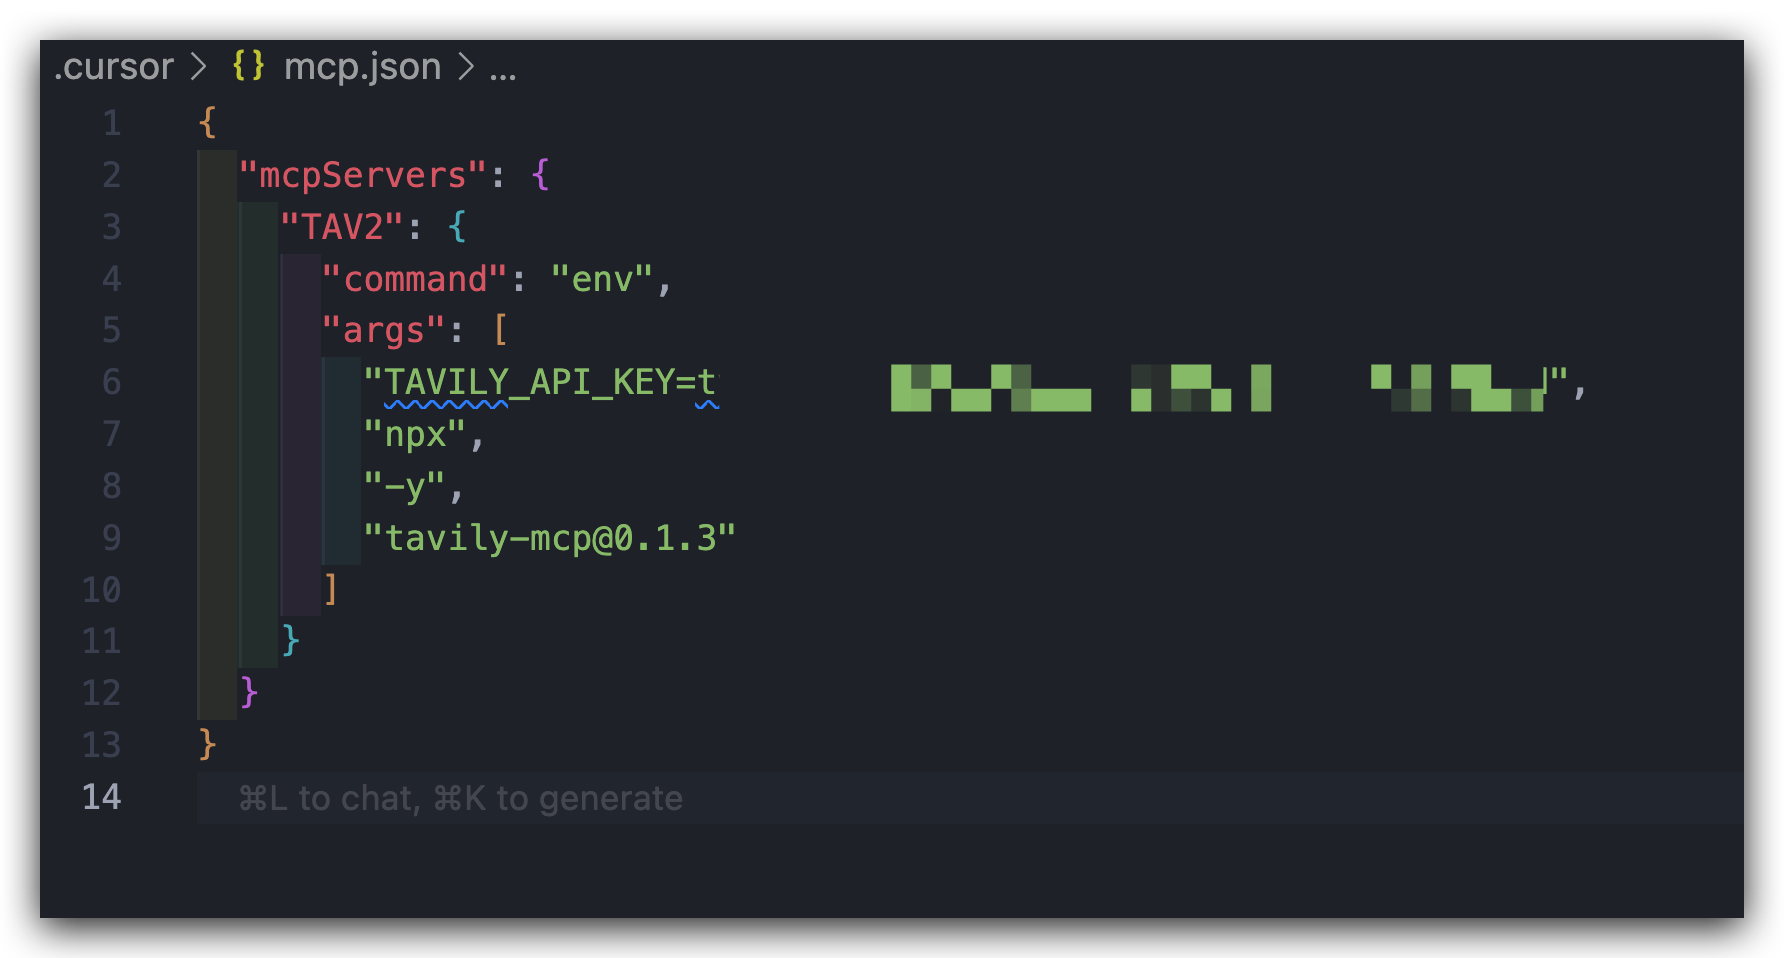Click the "args" property key
Screen dimensions: 1784x958
point(383,331)
